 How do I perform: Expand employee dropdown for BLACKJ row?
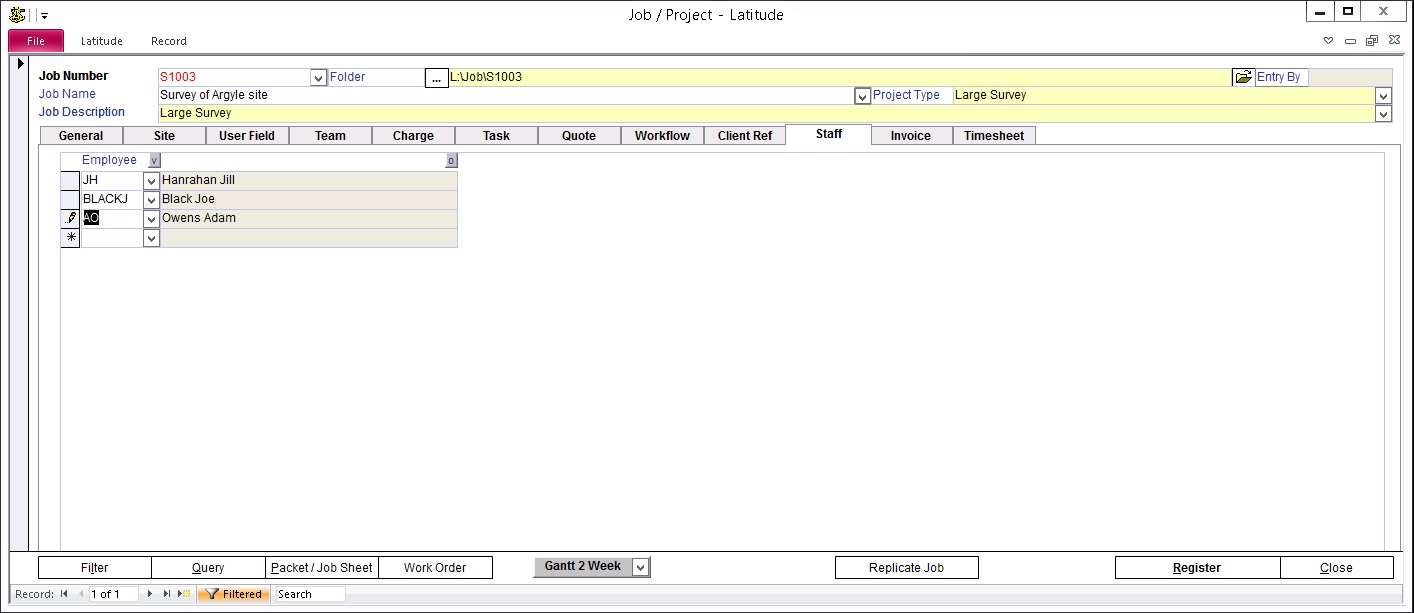tap(151, 200)
